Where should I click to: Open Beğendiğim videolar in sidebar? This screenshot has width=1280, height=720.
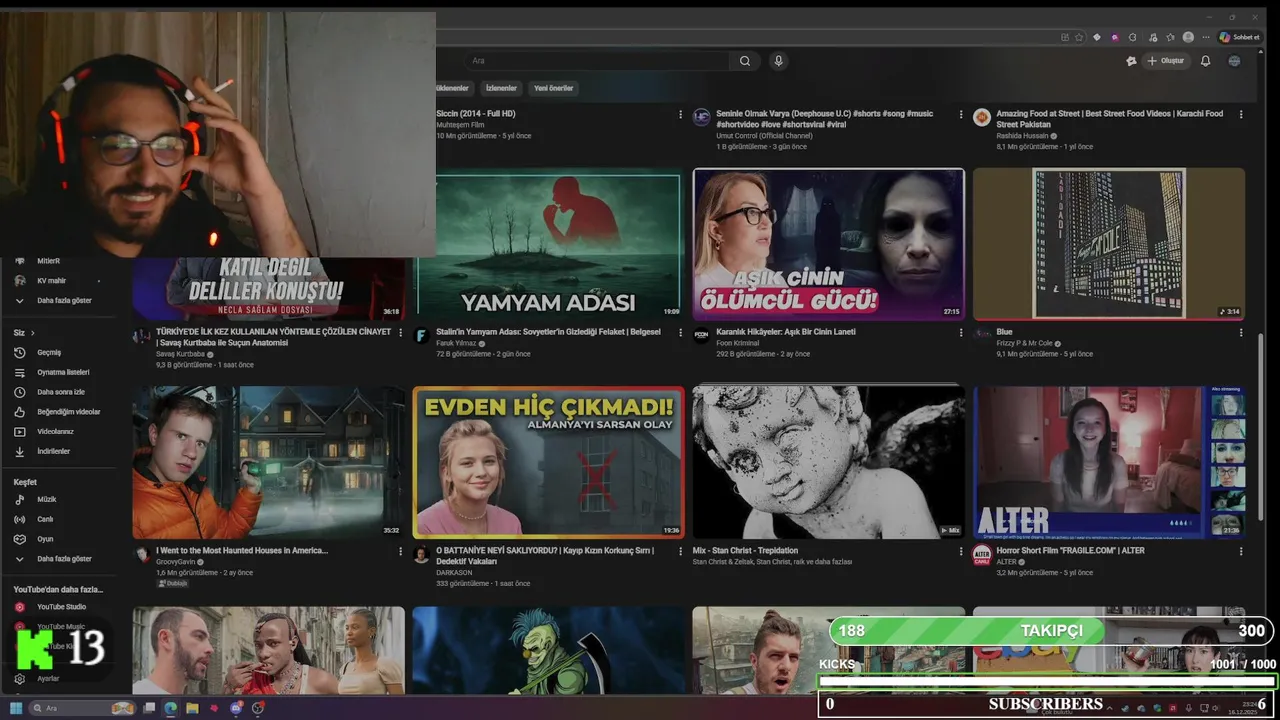(60, 412)
